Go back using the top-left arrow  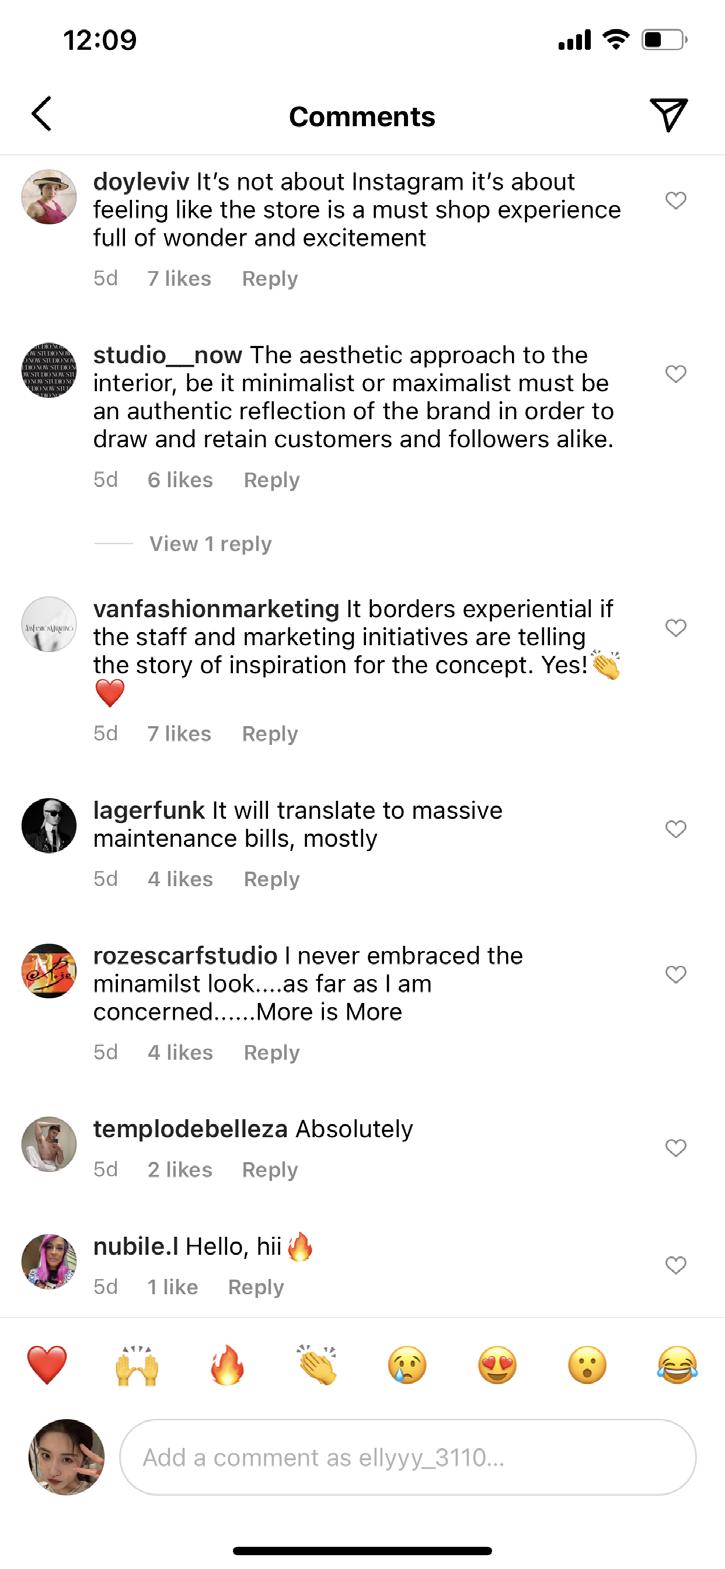pyautogui.click(x=42, y=115)
